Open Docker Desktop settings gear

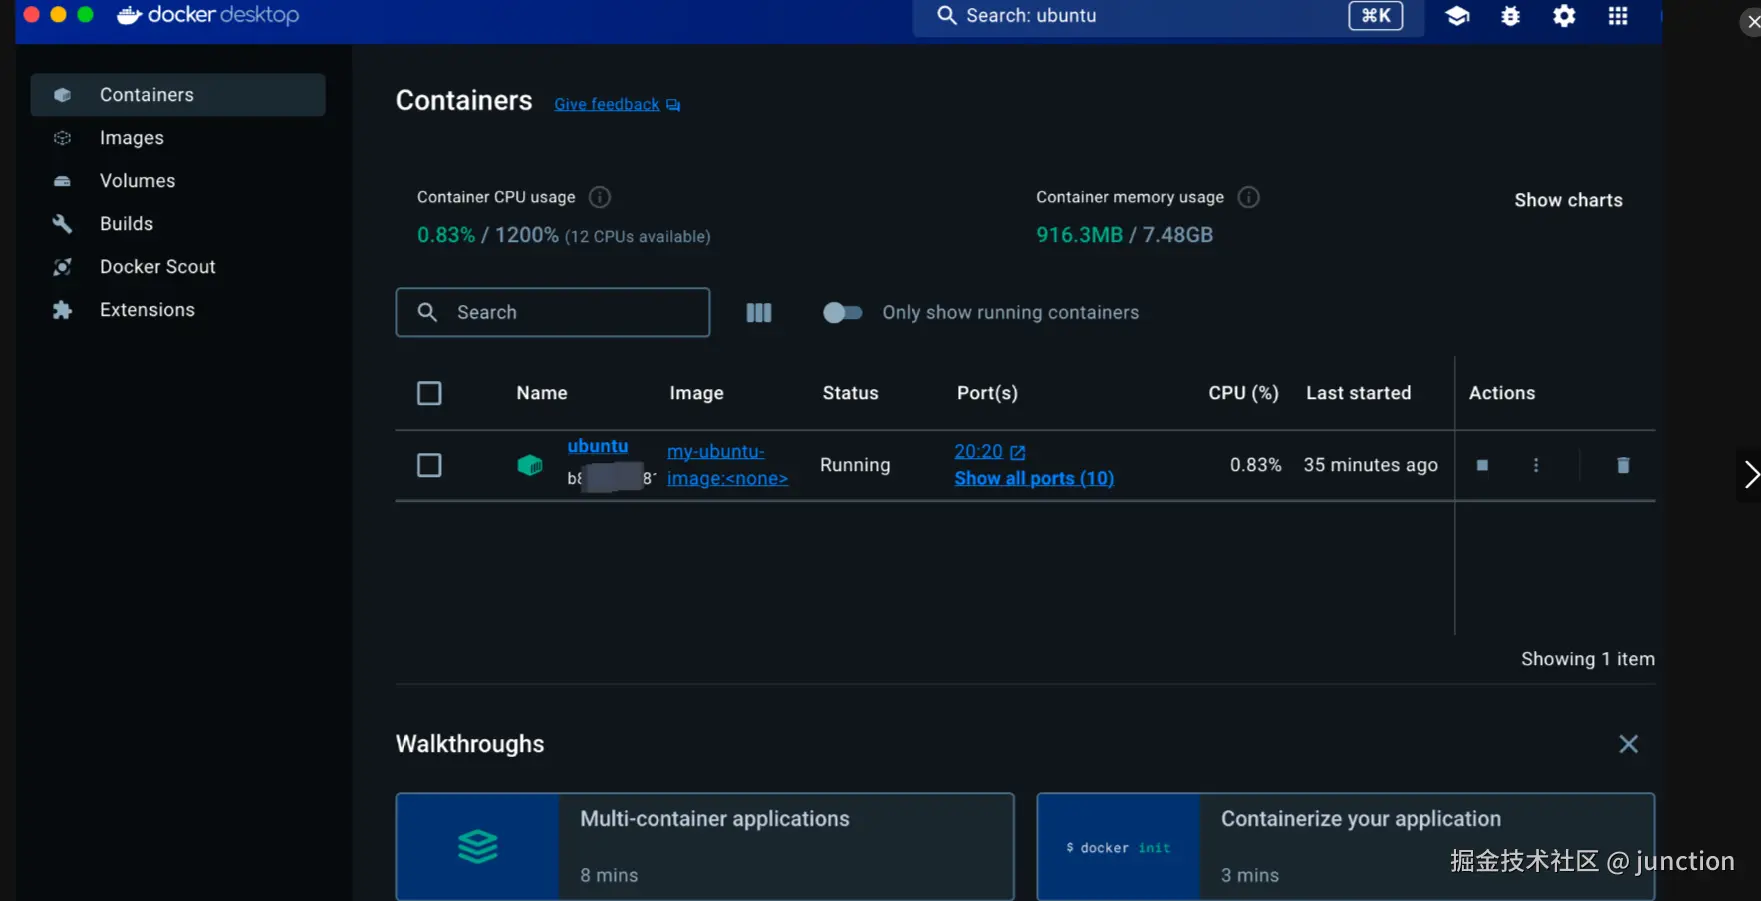(1564, 16)
